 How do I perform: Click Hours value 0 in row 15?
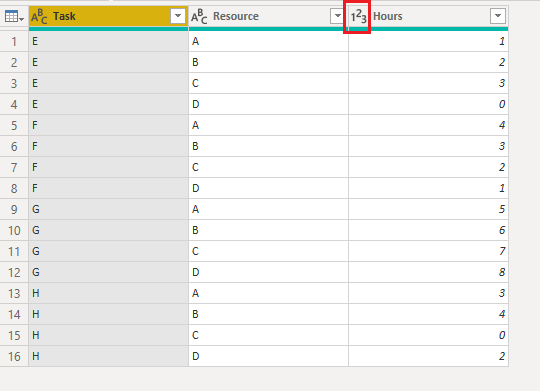coord(428,335)
